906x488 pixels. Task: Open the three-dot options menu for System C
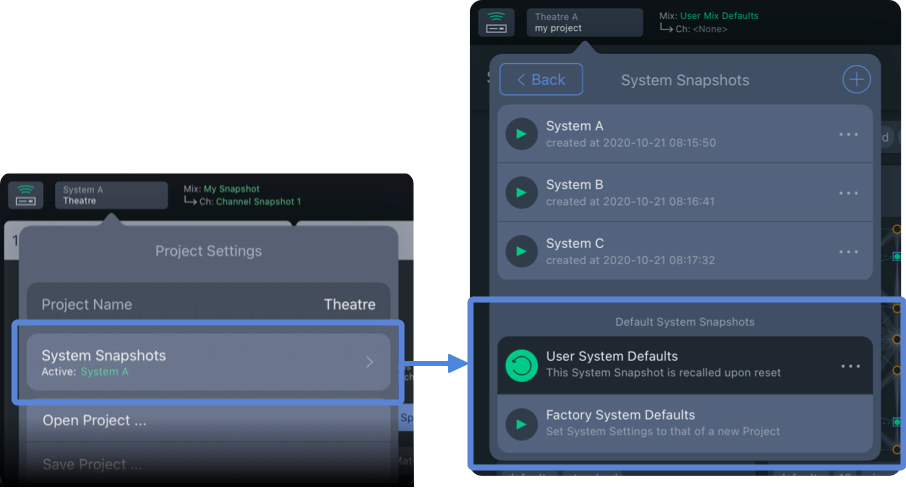point(849,251)
